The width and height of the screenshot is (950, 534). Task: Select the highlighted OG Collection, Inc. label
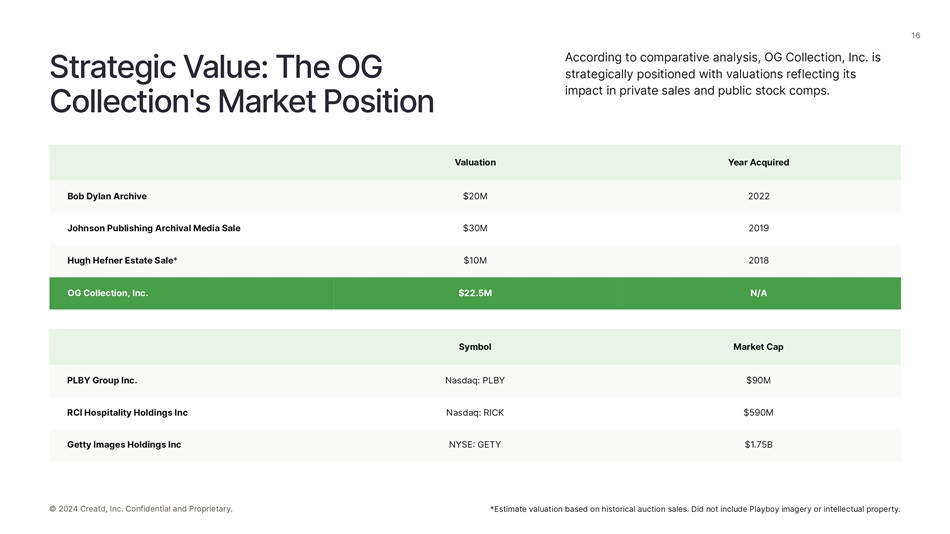coord(108,293)
